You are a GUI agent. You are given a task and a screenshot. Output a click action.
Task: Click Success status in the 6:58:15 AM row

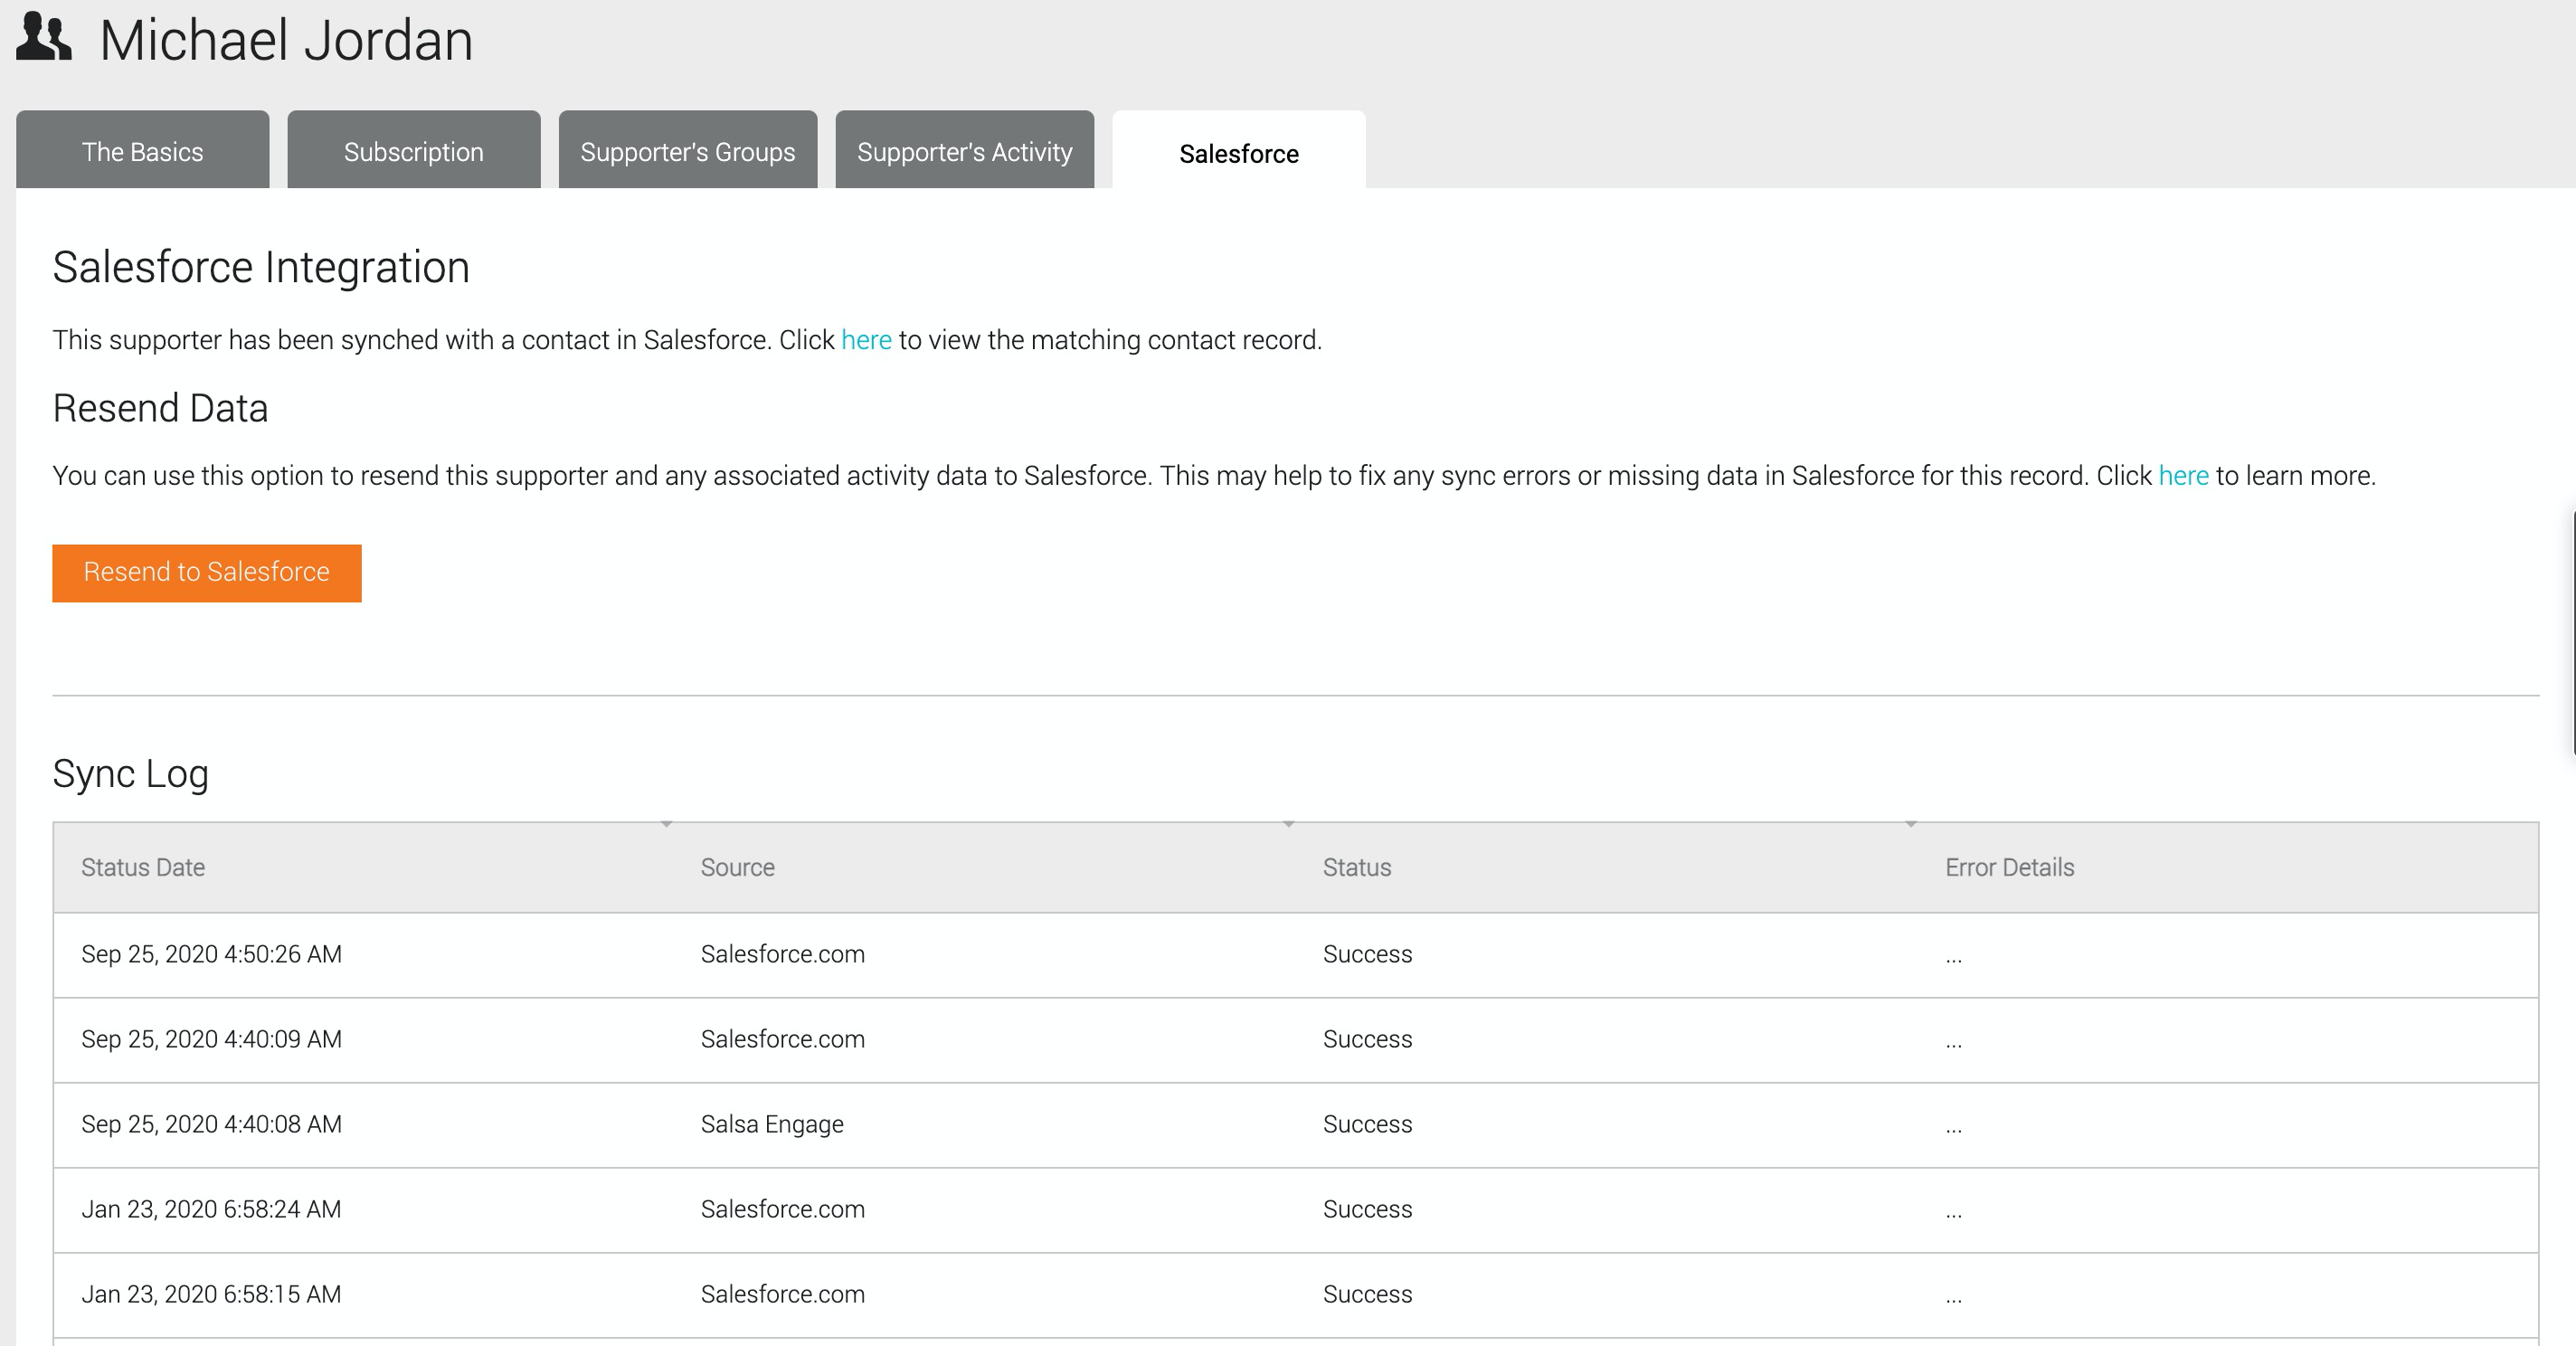1368,1294
